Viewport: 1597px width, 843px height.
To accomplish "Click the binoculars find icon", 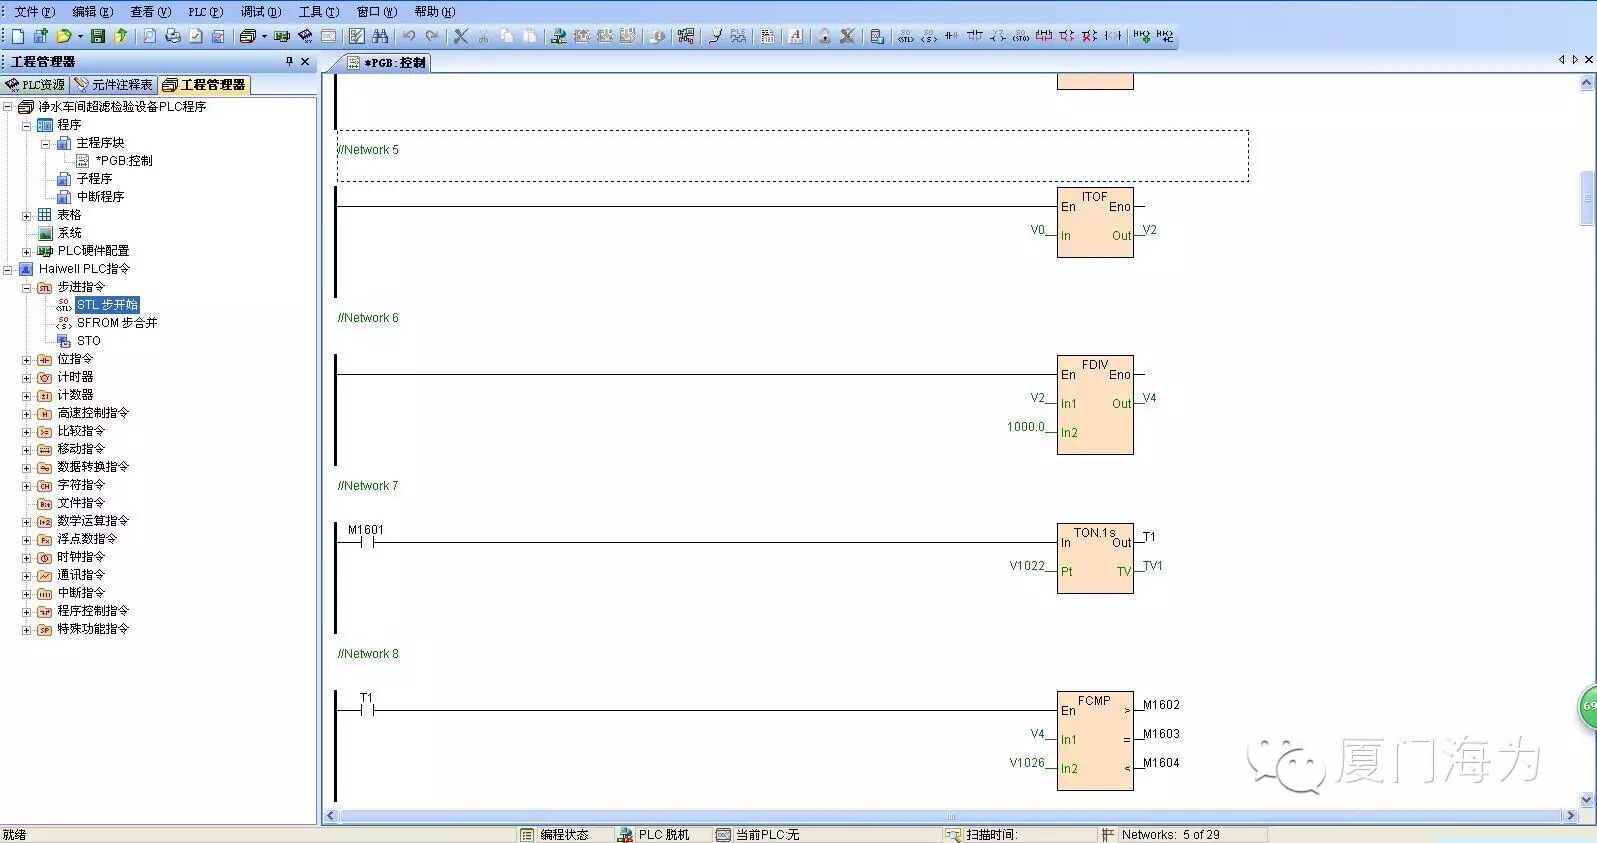I will point(380,36).
